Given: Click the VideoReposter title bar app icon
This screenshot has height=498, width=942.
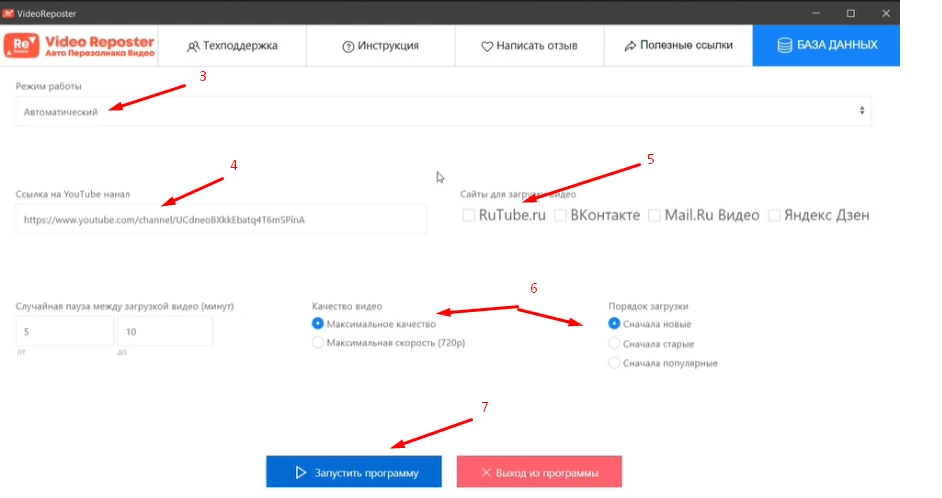Looking at the screenshot, I should click(x=8, y=13).
